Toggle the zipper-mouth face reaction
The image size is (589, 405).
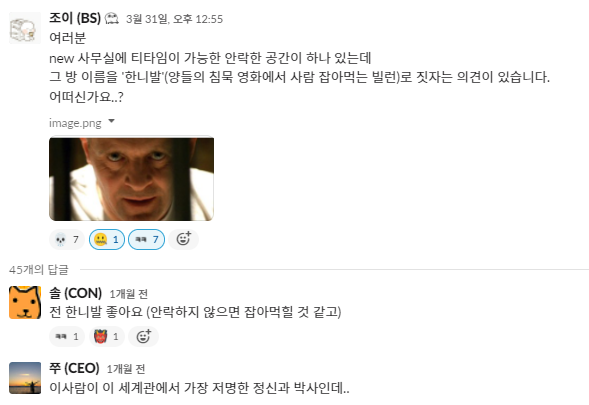point(107,239)
